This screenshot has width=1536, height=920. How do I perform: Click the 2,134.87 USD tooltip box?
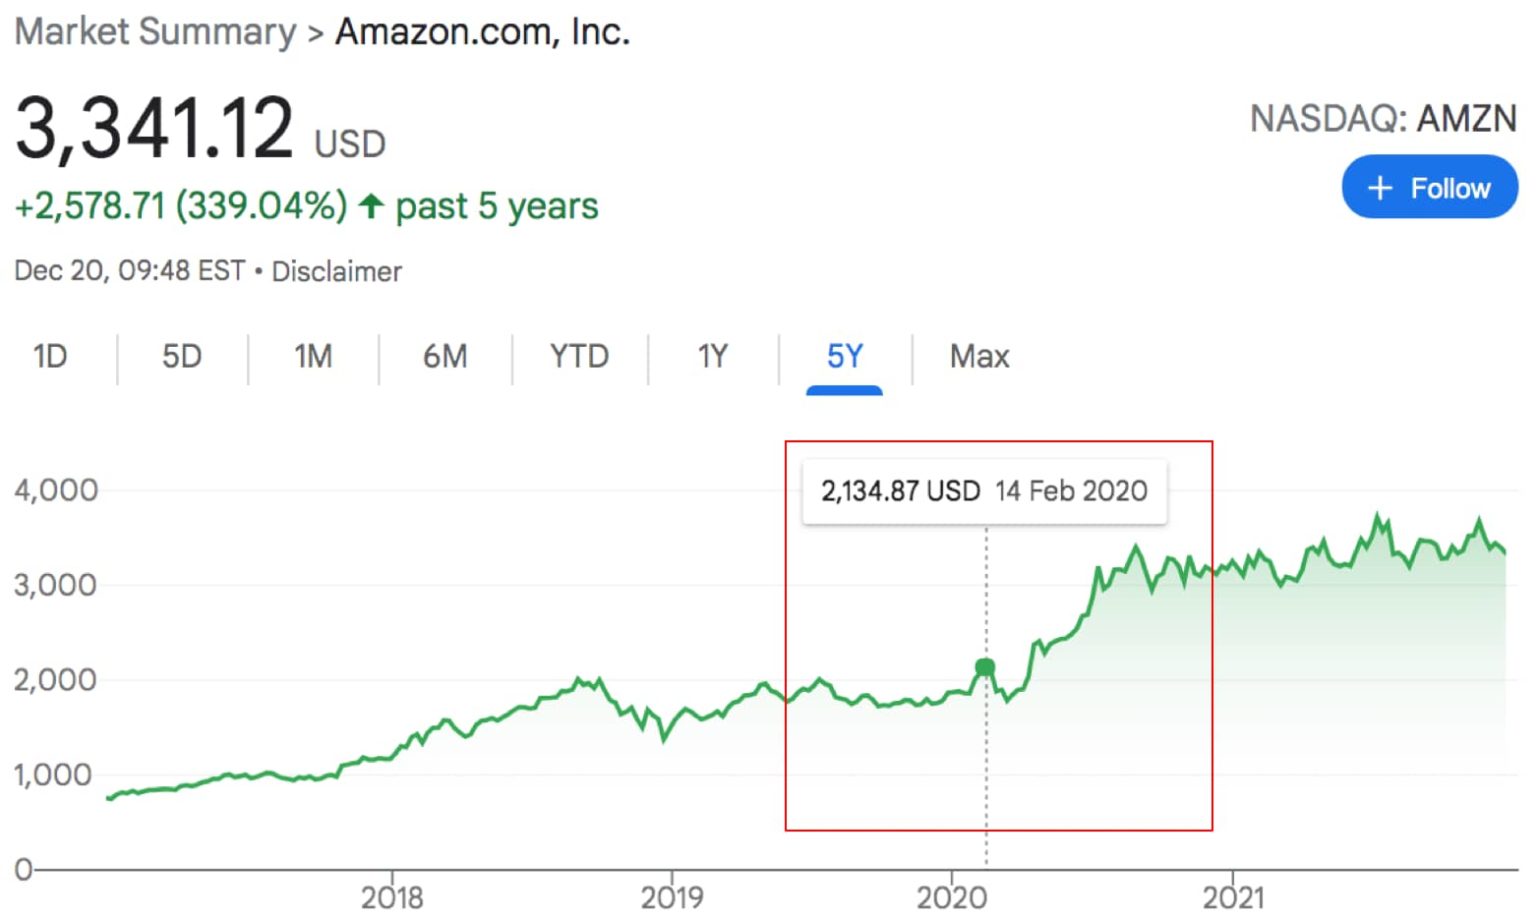click(x=985, y=491)
